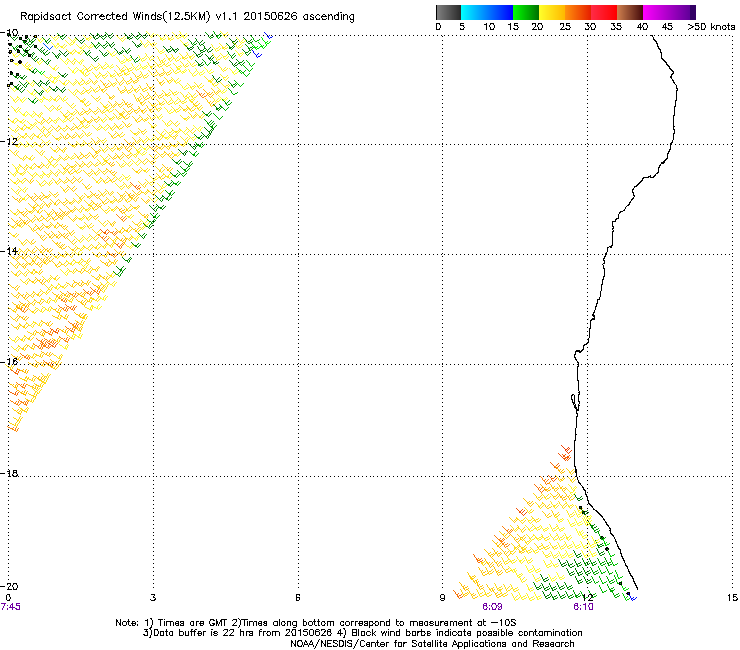Screen dimensions: 740x650
Task: Select the green 15-20 knots color band
Action: pyautogui.click(x=526, y=12)
